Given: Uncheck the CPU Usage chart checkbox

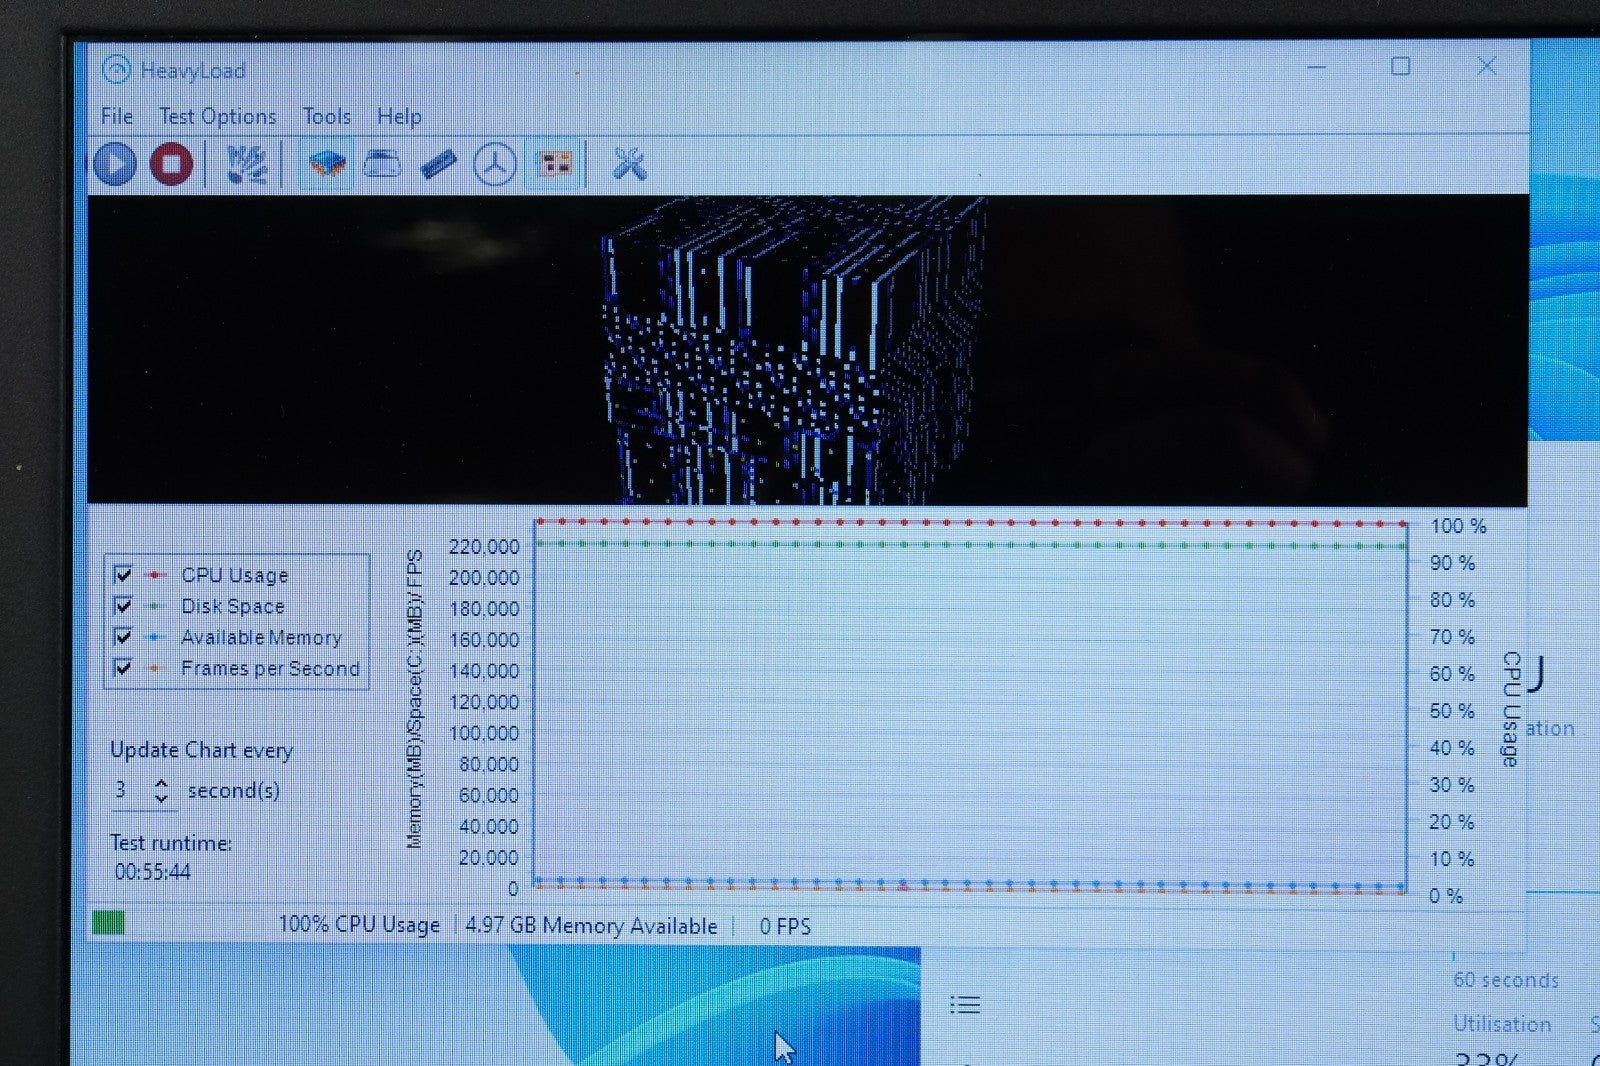Looking at the screenshot, I should coord(123,574).
